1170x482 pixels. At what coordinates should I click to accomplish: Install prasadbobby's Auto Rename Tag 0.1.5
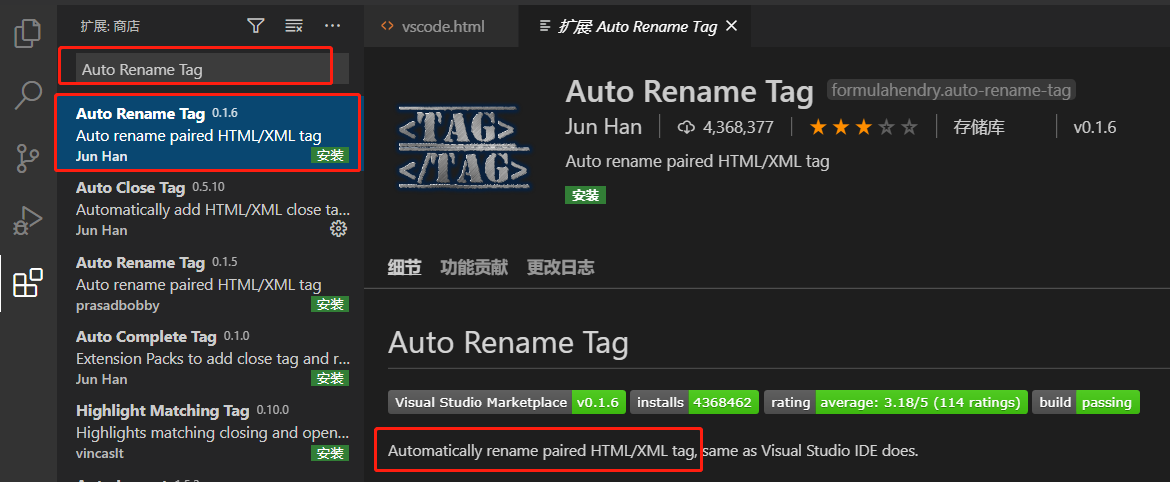(330, 304)
